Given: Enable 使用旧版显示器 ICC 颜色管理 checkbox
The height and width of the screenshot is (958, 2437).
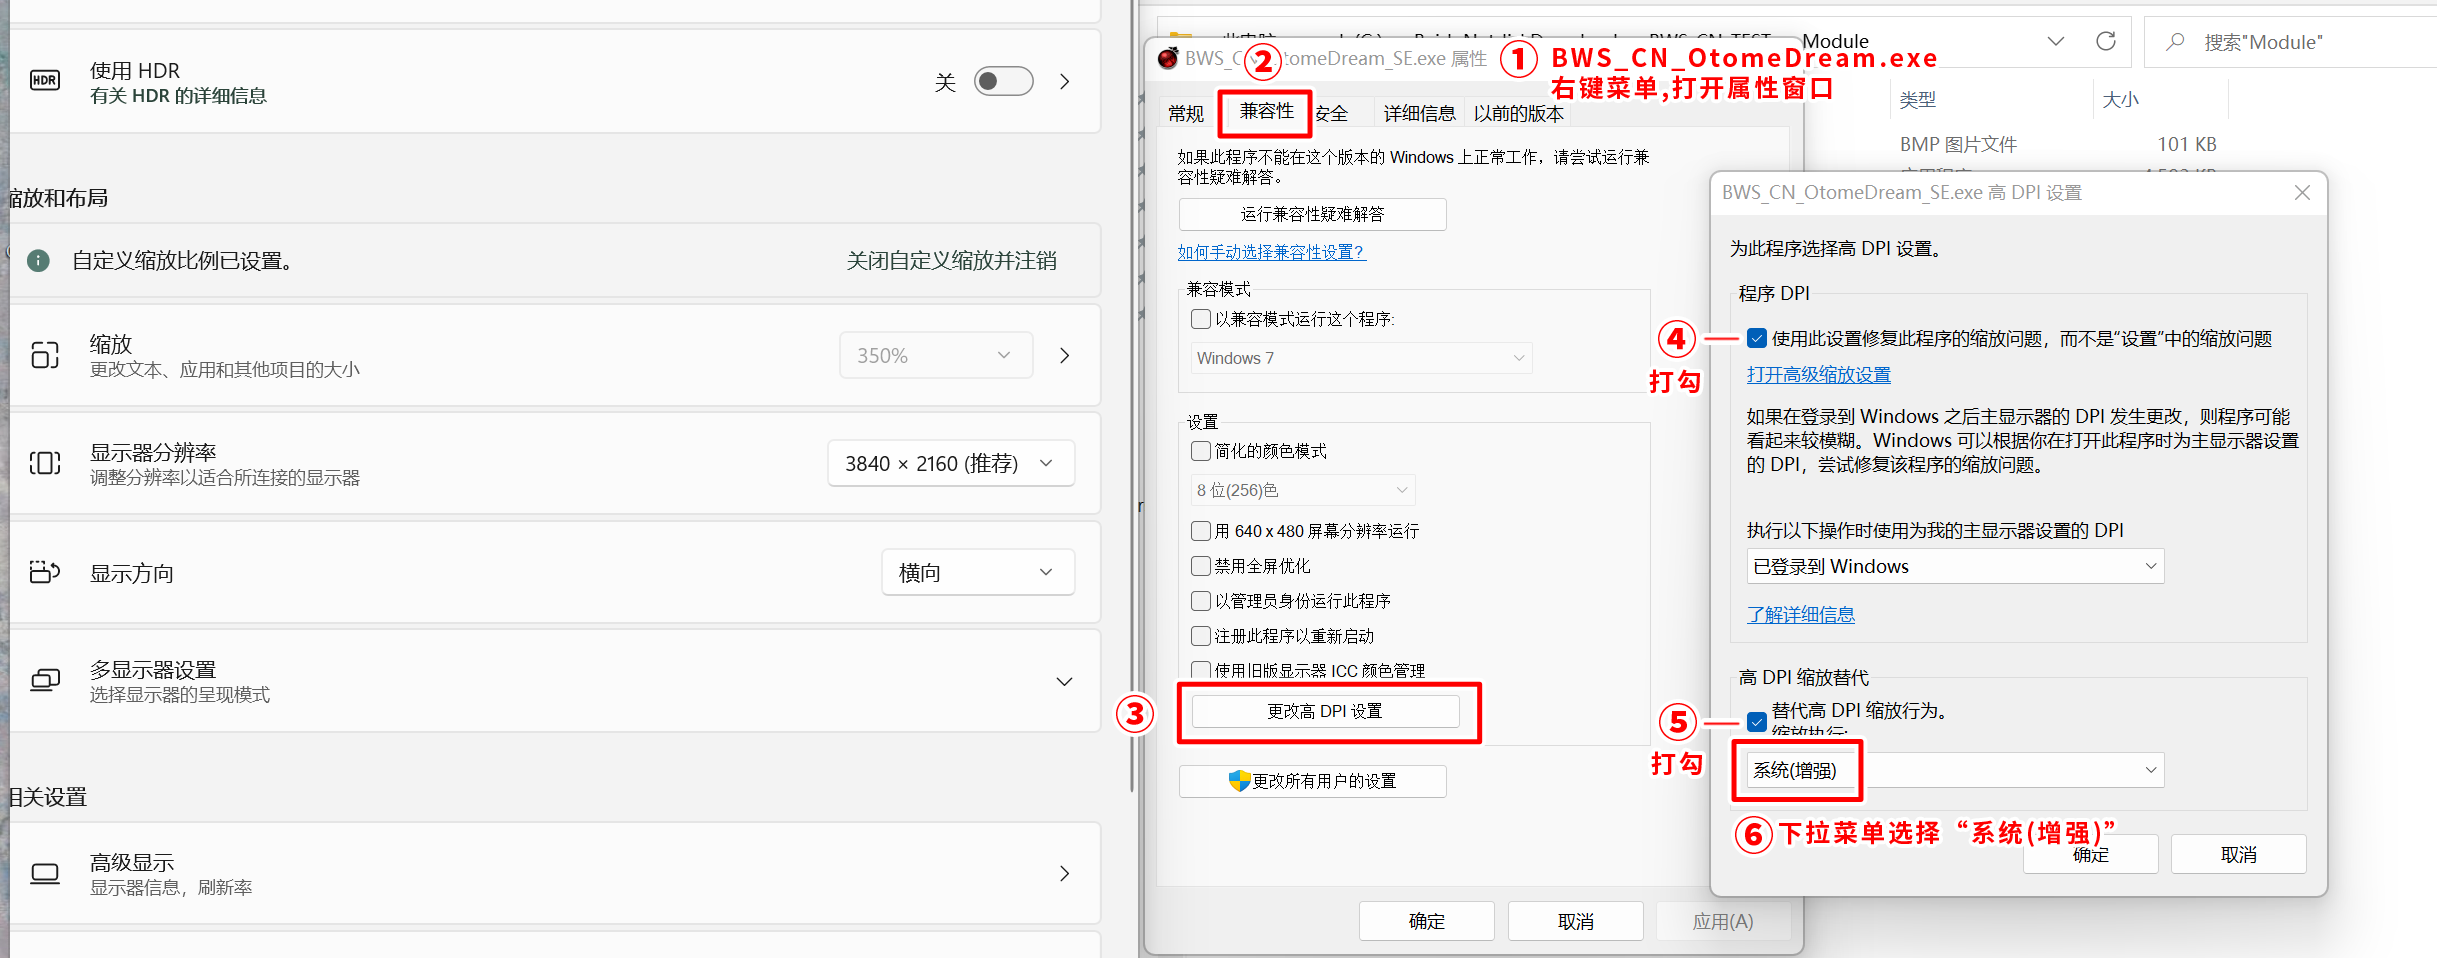Looking at the screenshot, I should [x=1201, y=670].
